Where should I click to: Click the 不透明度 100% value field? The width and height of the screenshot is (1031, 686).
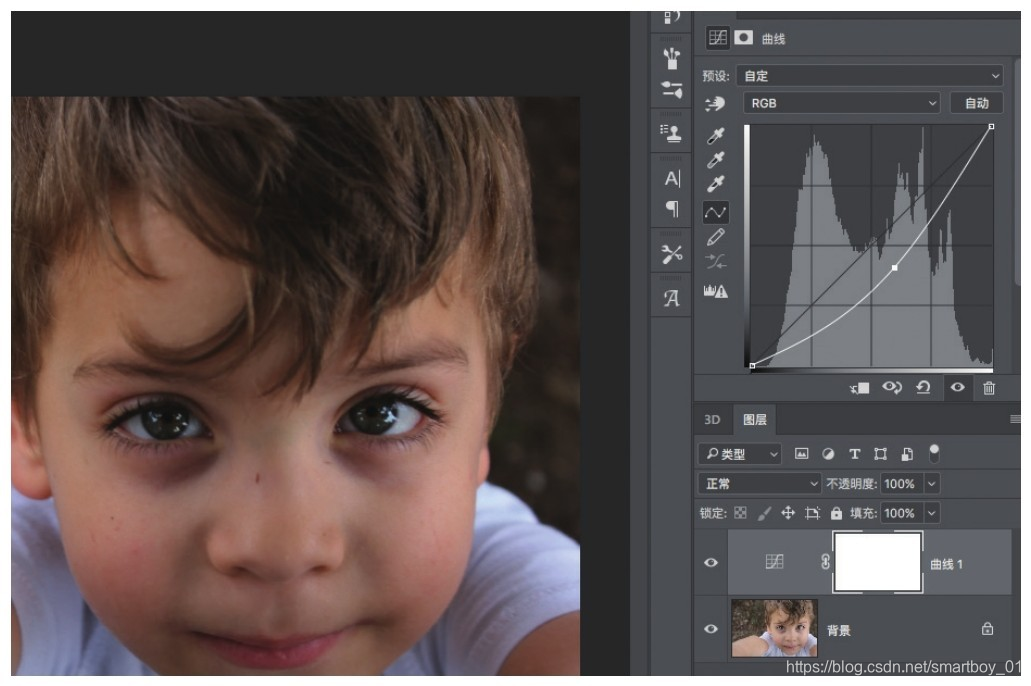point(902,483)
